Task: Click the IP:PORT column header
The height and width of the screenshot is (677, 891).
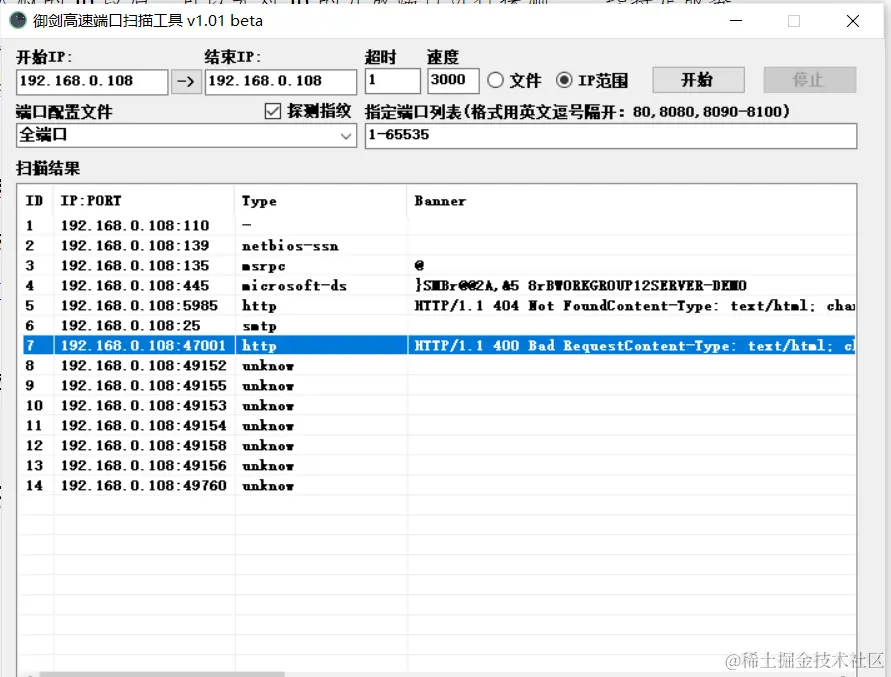Action: point(144,201)
